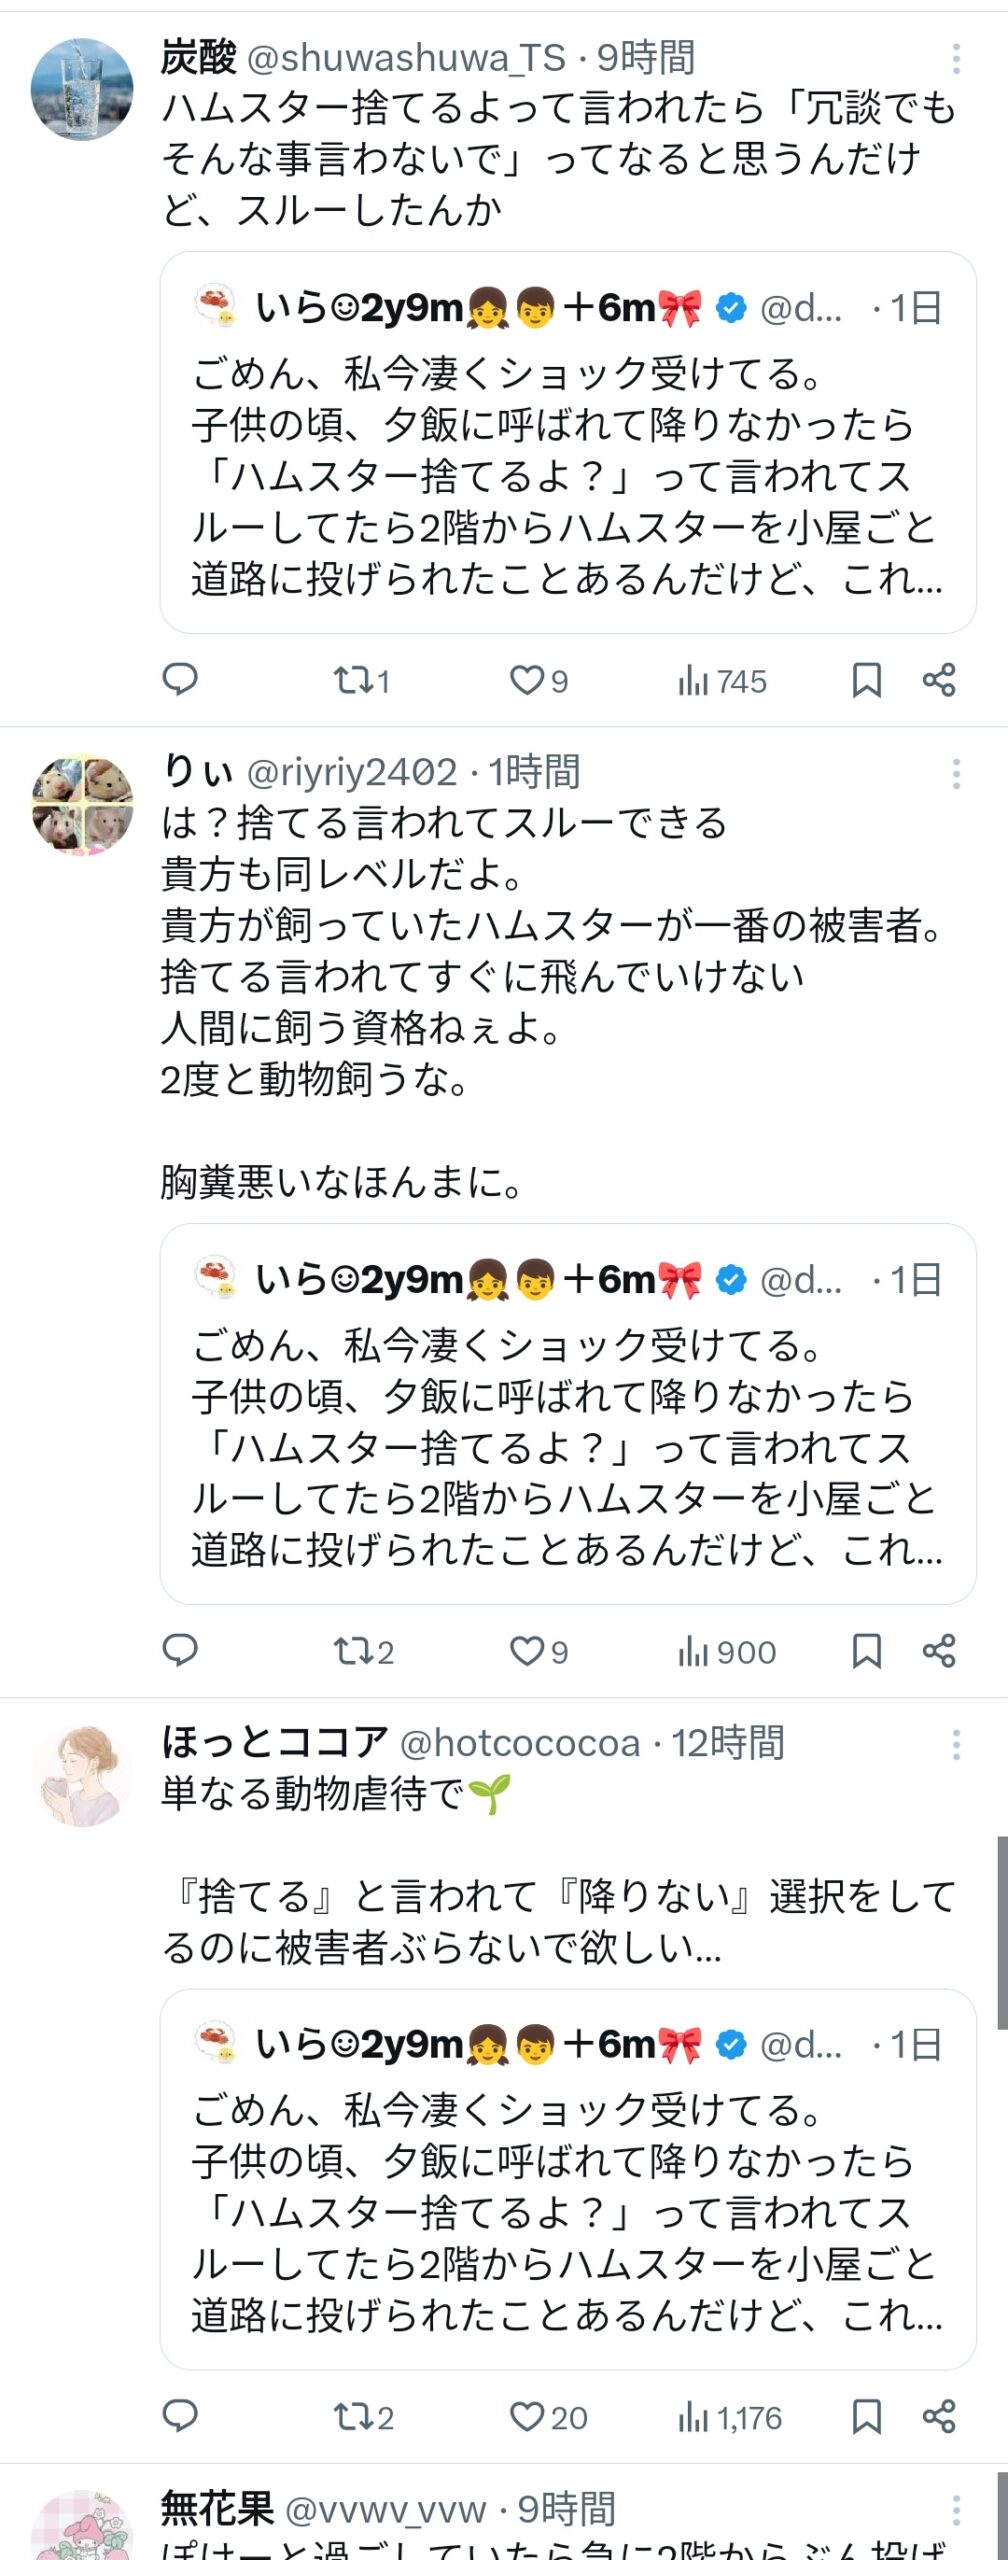Open 炭酸 profile picture
Screen dimensions: 1008x2560
tap(82, 89)
